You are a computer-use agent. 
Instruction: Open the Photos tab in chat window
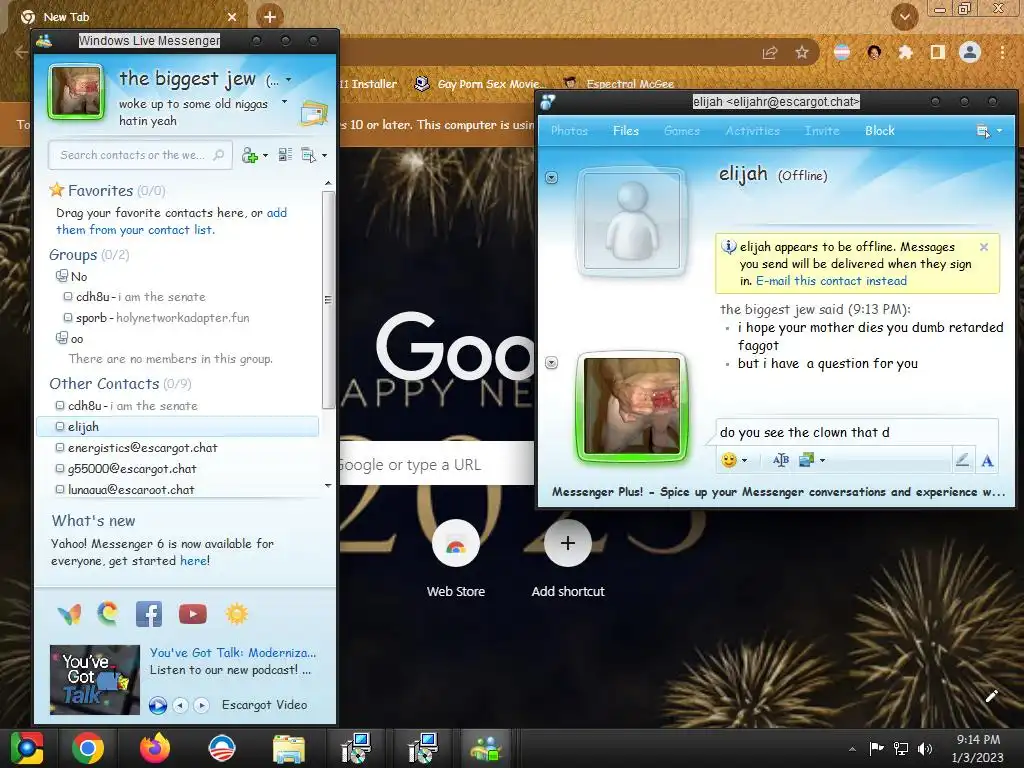569,131
